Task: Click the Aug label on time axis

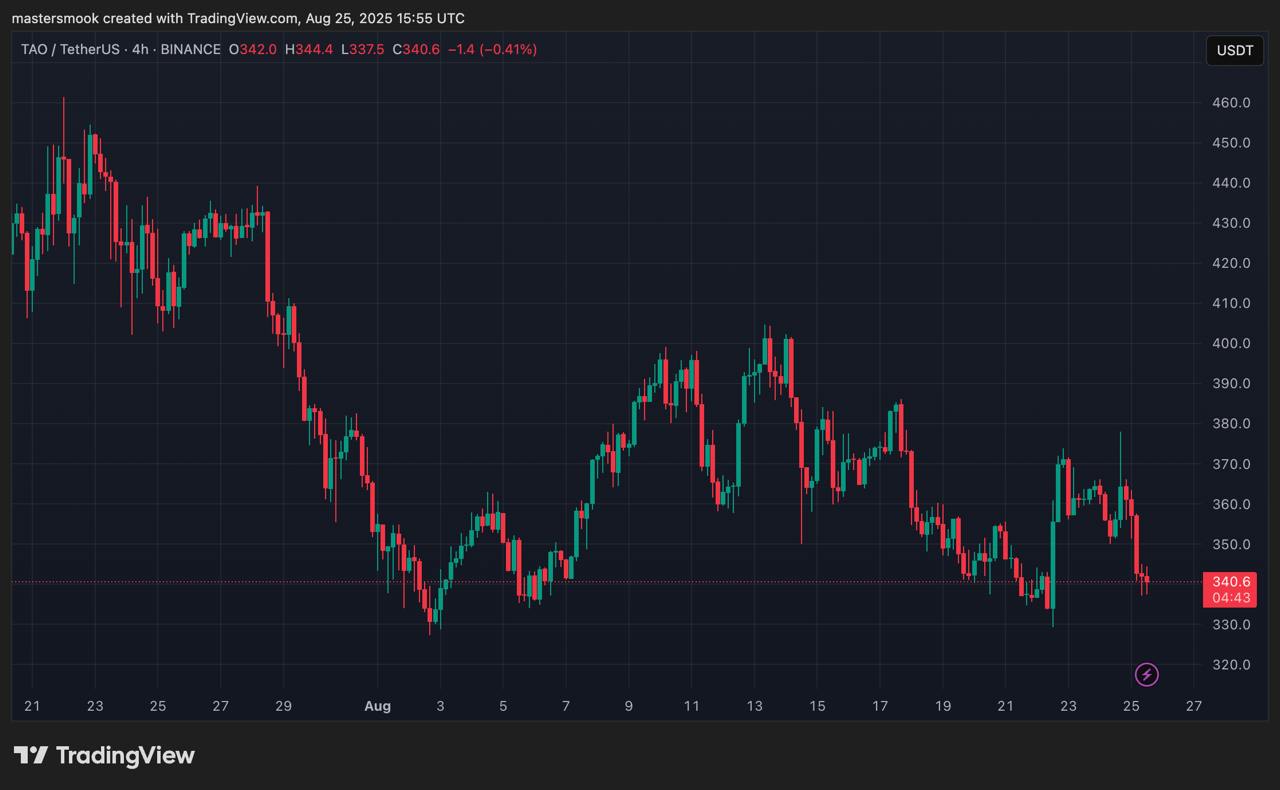Action: pos(377,706)
